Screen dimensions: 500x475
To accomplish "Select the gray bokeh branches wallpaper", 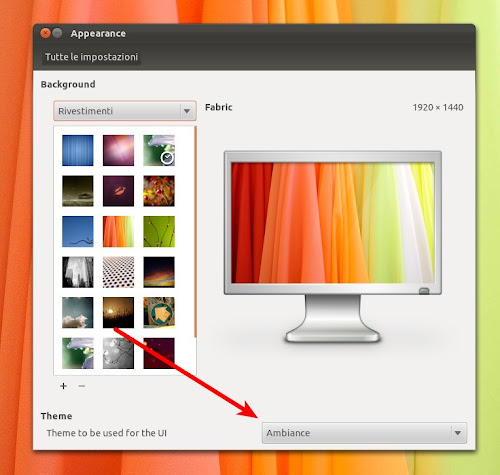I will (x=118, y=353).
